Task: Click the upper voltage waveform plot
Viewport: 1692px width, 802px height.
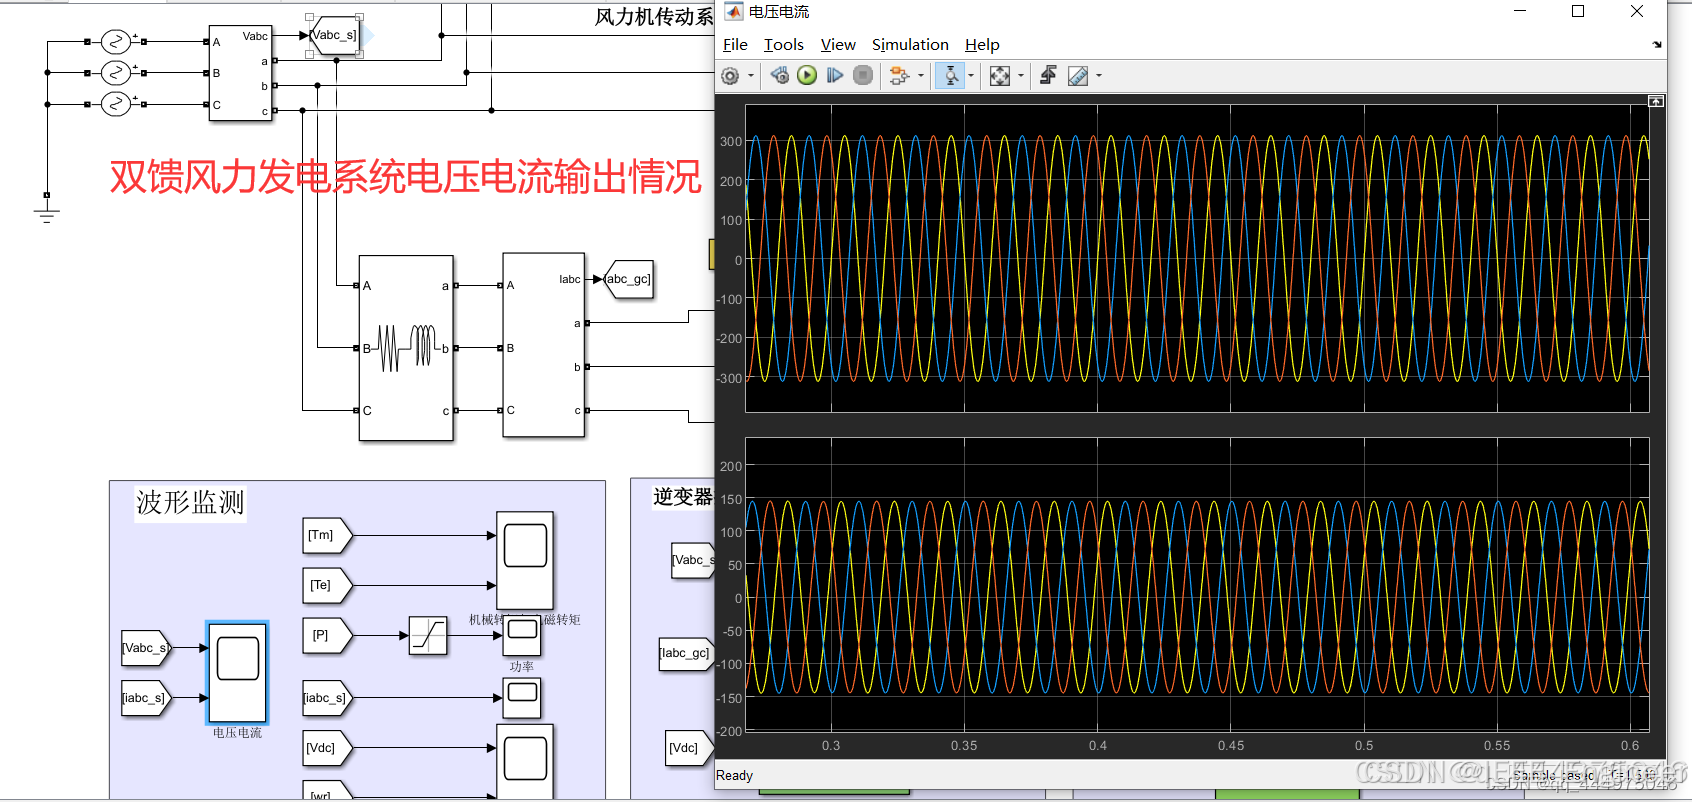Action: (1197, 258)
